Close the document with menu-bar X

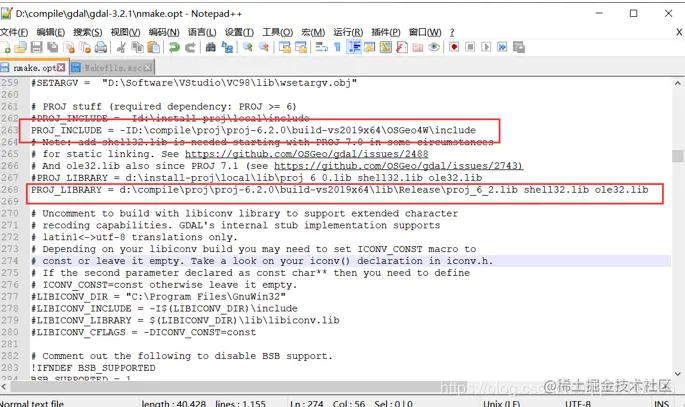point(679,32)
